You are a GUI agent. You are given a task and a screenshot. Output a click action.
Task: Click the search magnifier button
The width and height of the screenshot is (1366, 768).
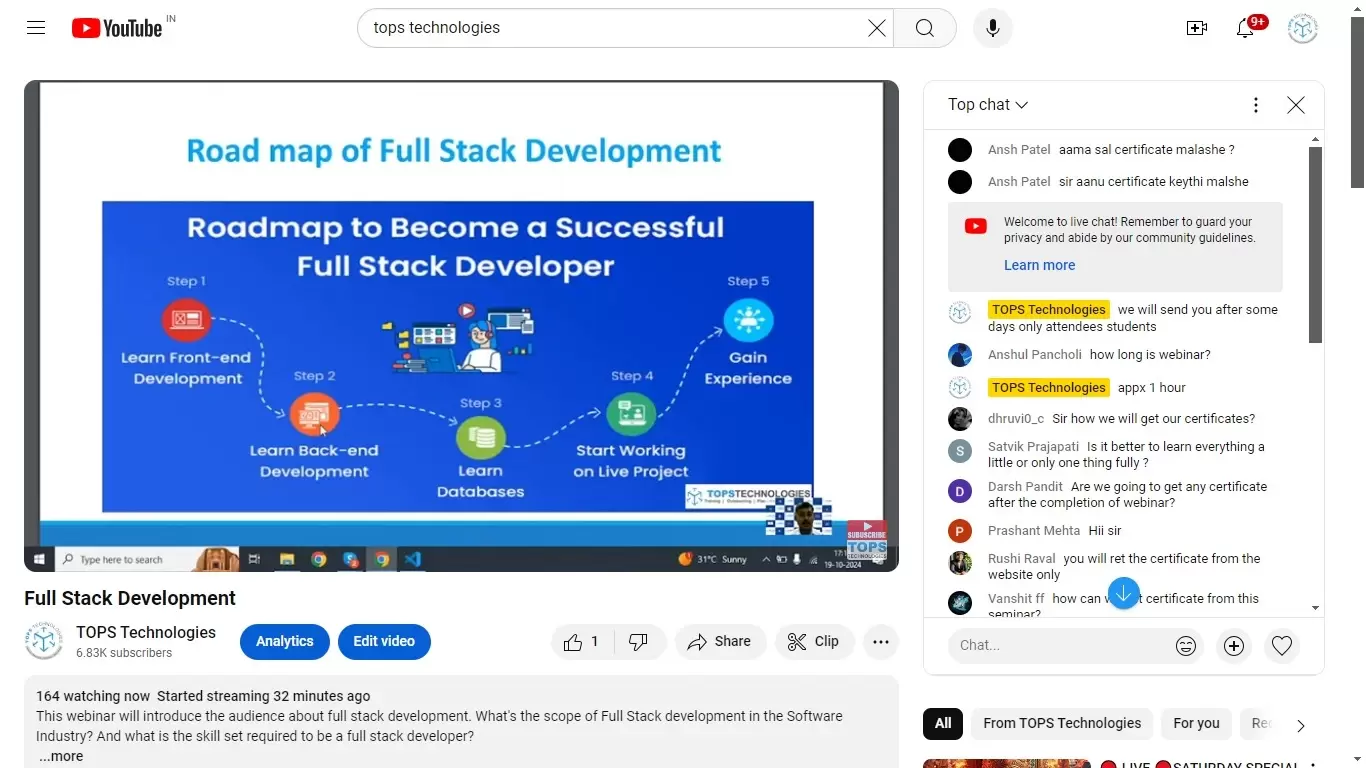point(925,28)
